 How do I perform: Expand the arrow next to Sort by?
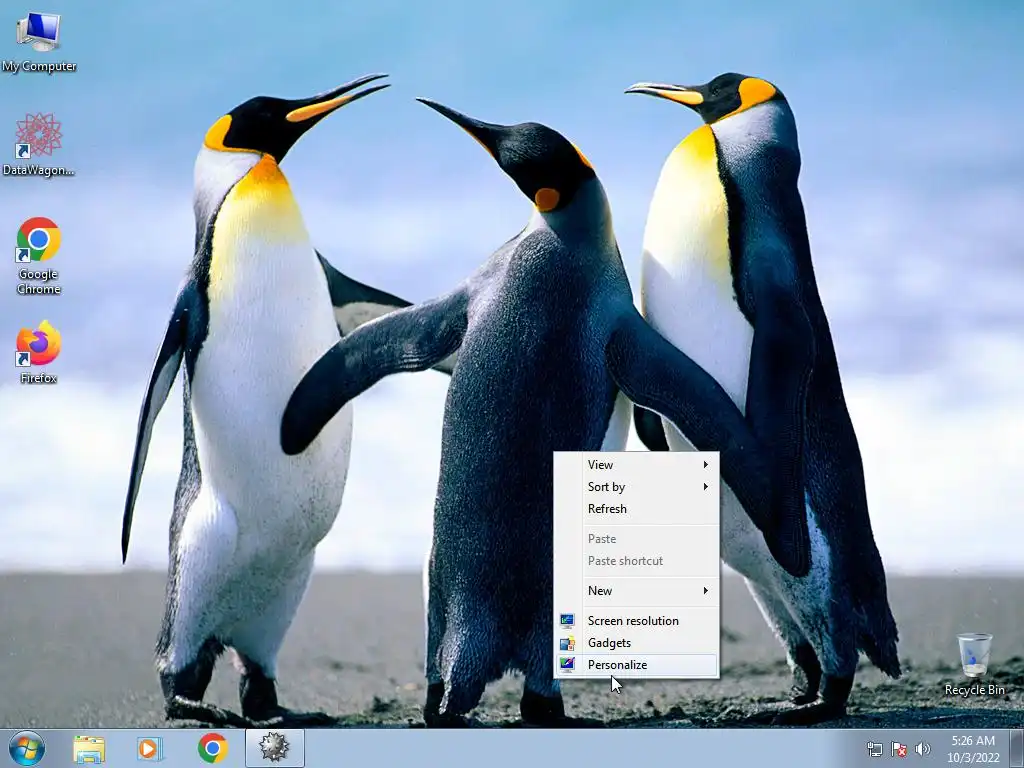click(705, 487)
